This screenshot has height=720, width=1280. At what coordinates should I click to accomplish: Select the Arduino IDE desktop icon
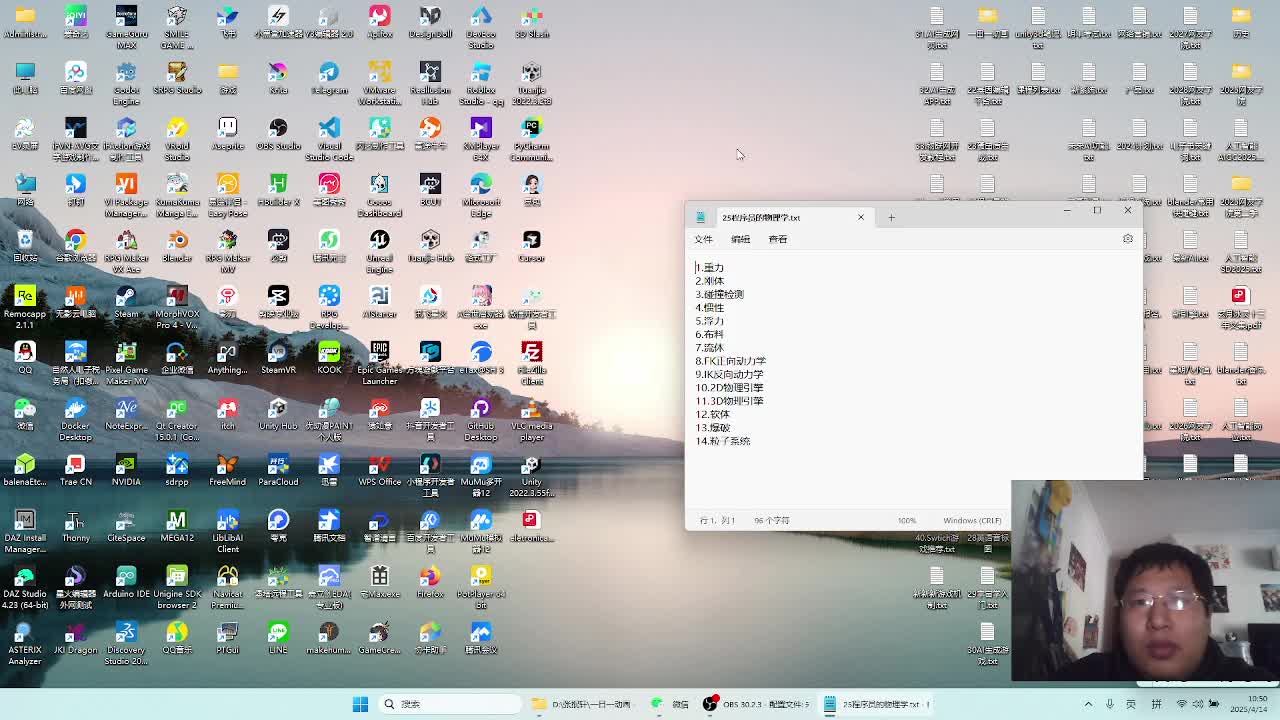(x=126, y=582)
